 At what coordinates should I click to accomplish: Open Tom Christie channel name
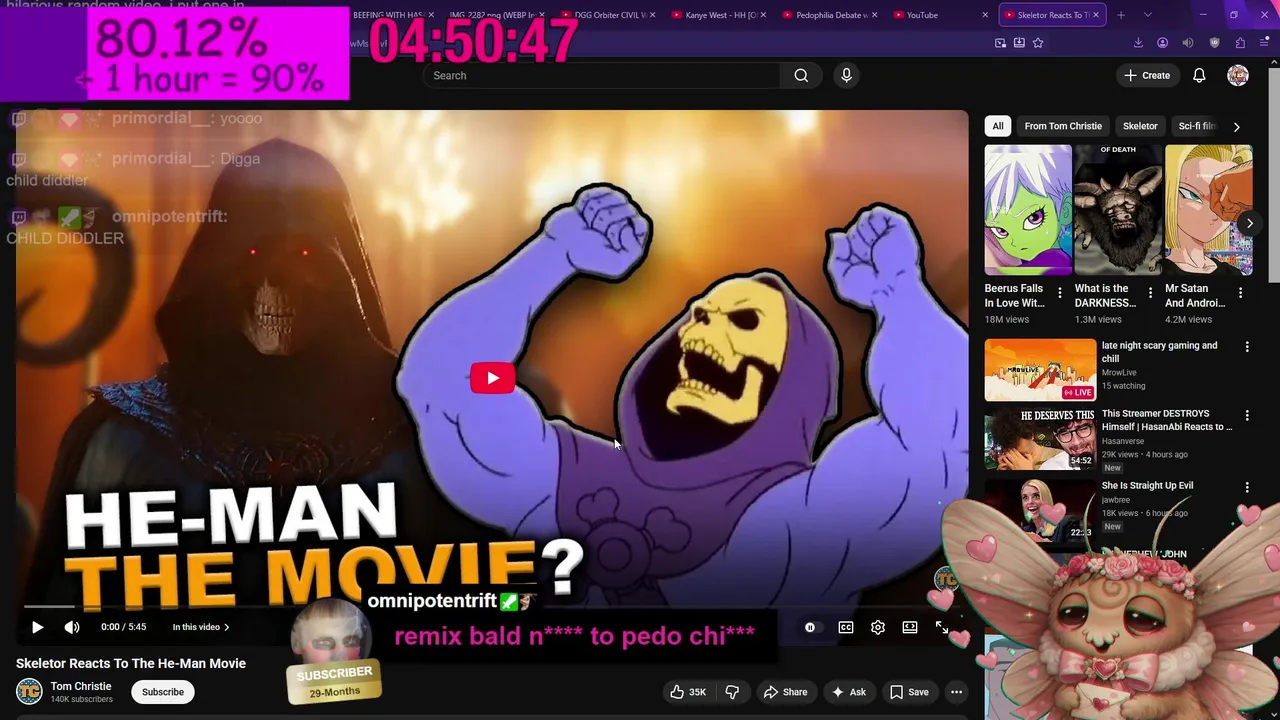(x=81, y=686)
